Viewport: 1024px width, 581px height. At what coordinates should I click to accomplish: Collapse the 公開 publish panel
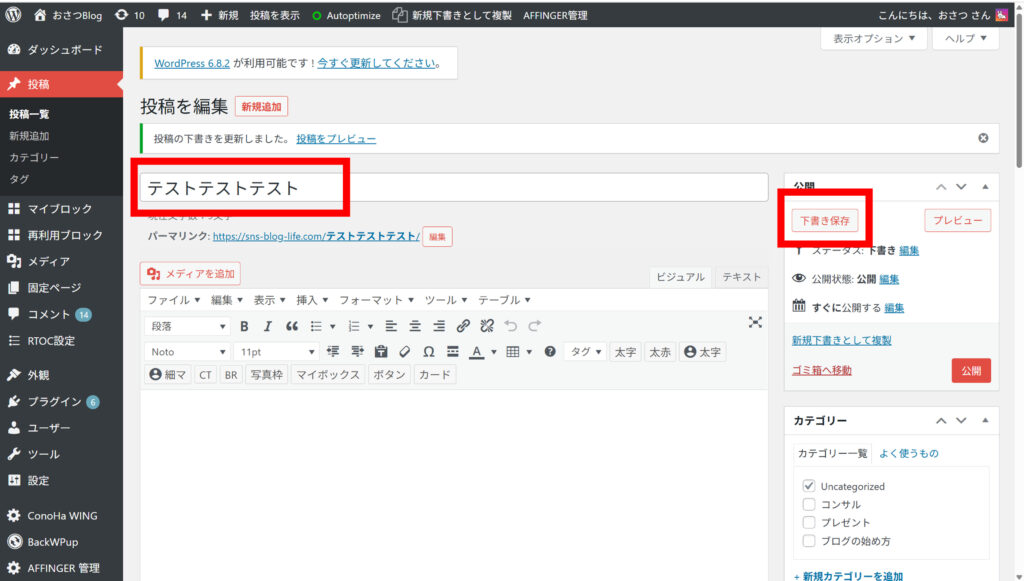coord(985,187)
